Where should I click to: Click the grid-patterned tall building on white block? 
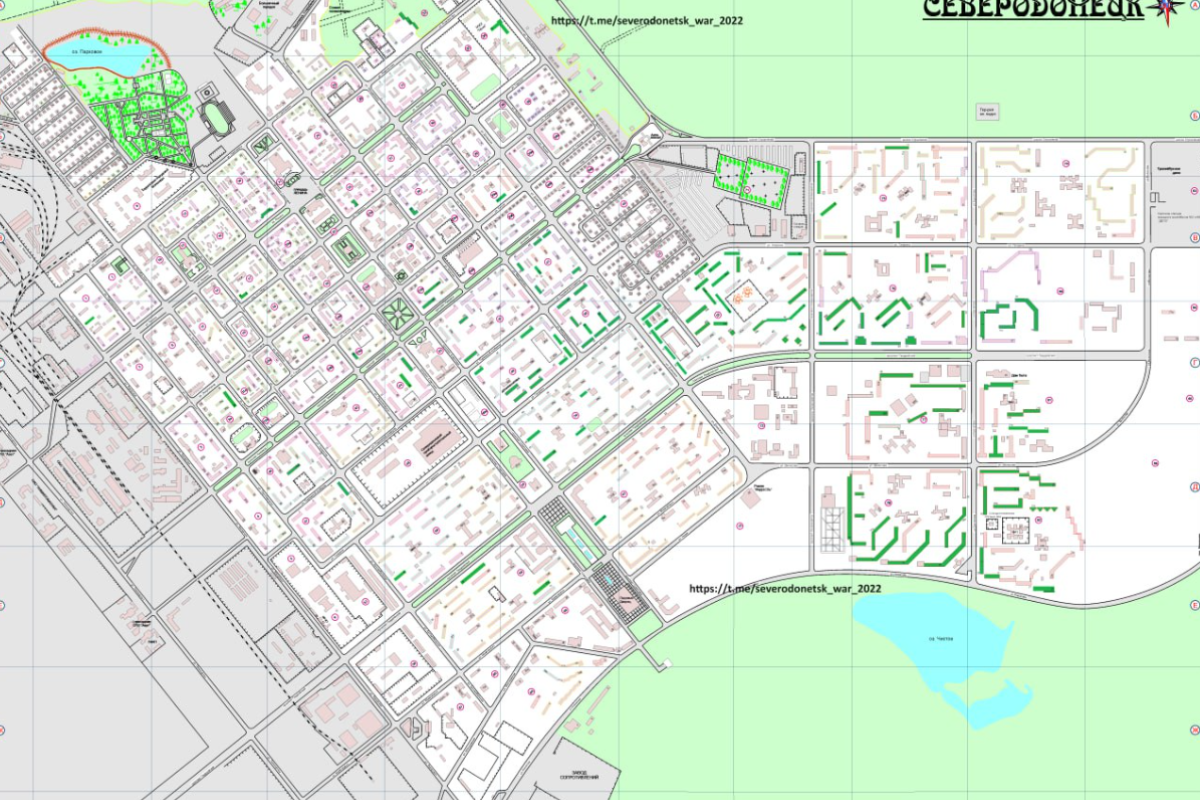(x=831, y=529)
